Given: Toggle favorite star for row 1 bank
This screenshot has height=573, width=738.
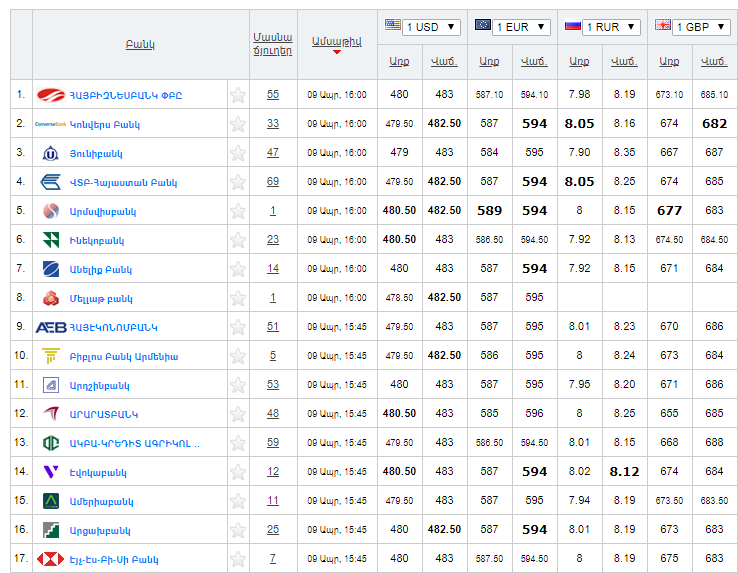Looking at the screenshot, I should (x=238, y=95).
